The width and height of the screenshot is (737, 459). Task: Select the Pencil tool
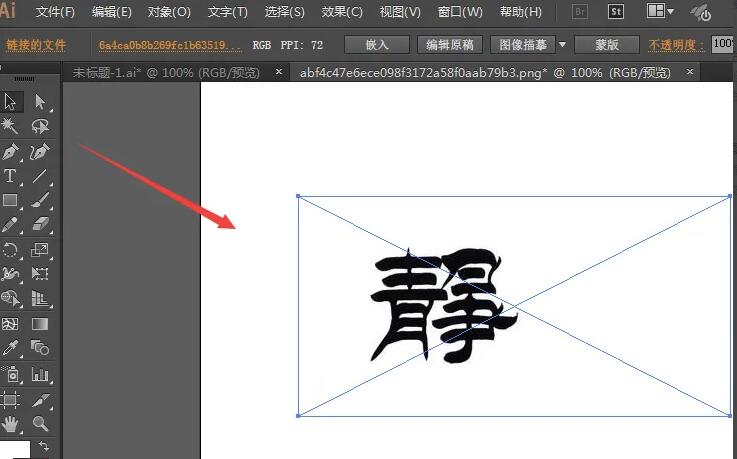coord(10,225)
